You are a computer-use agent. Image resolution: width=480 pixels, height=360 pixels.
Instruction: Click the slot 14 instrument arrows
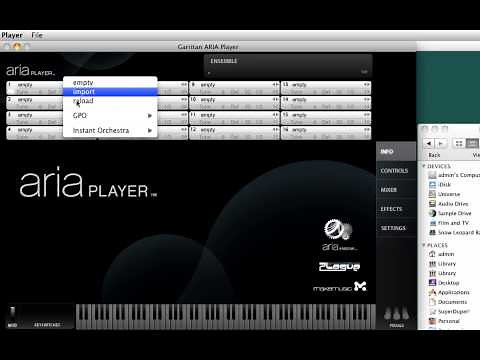coord(367,100)
